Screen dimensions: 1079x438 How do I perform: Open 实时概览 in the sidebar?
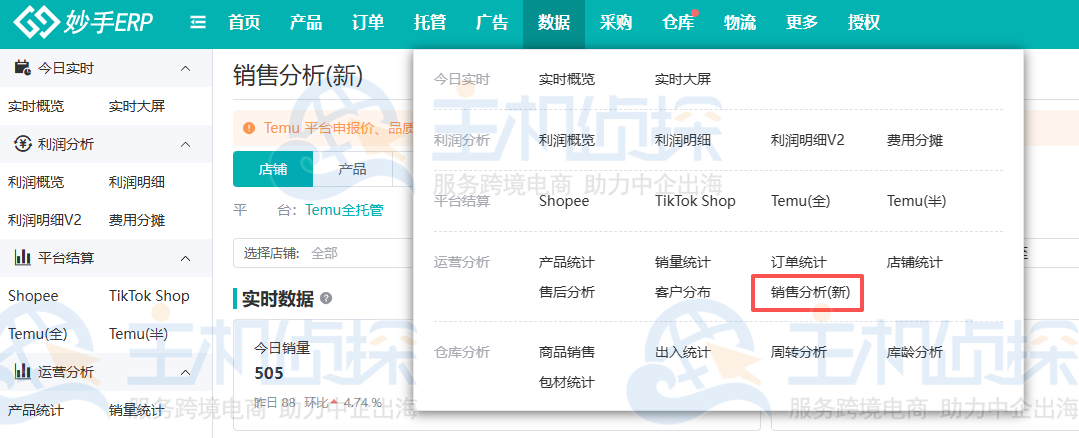tap(36, 107)
